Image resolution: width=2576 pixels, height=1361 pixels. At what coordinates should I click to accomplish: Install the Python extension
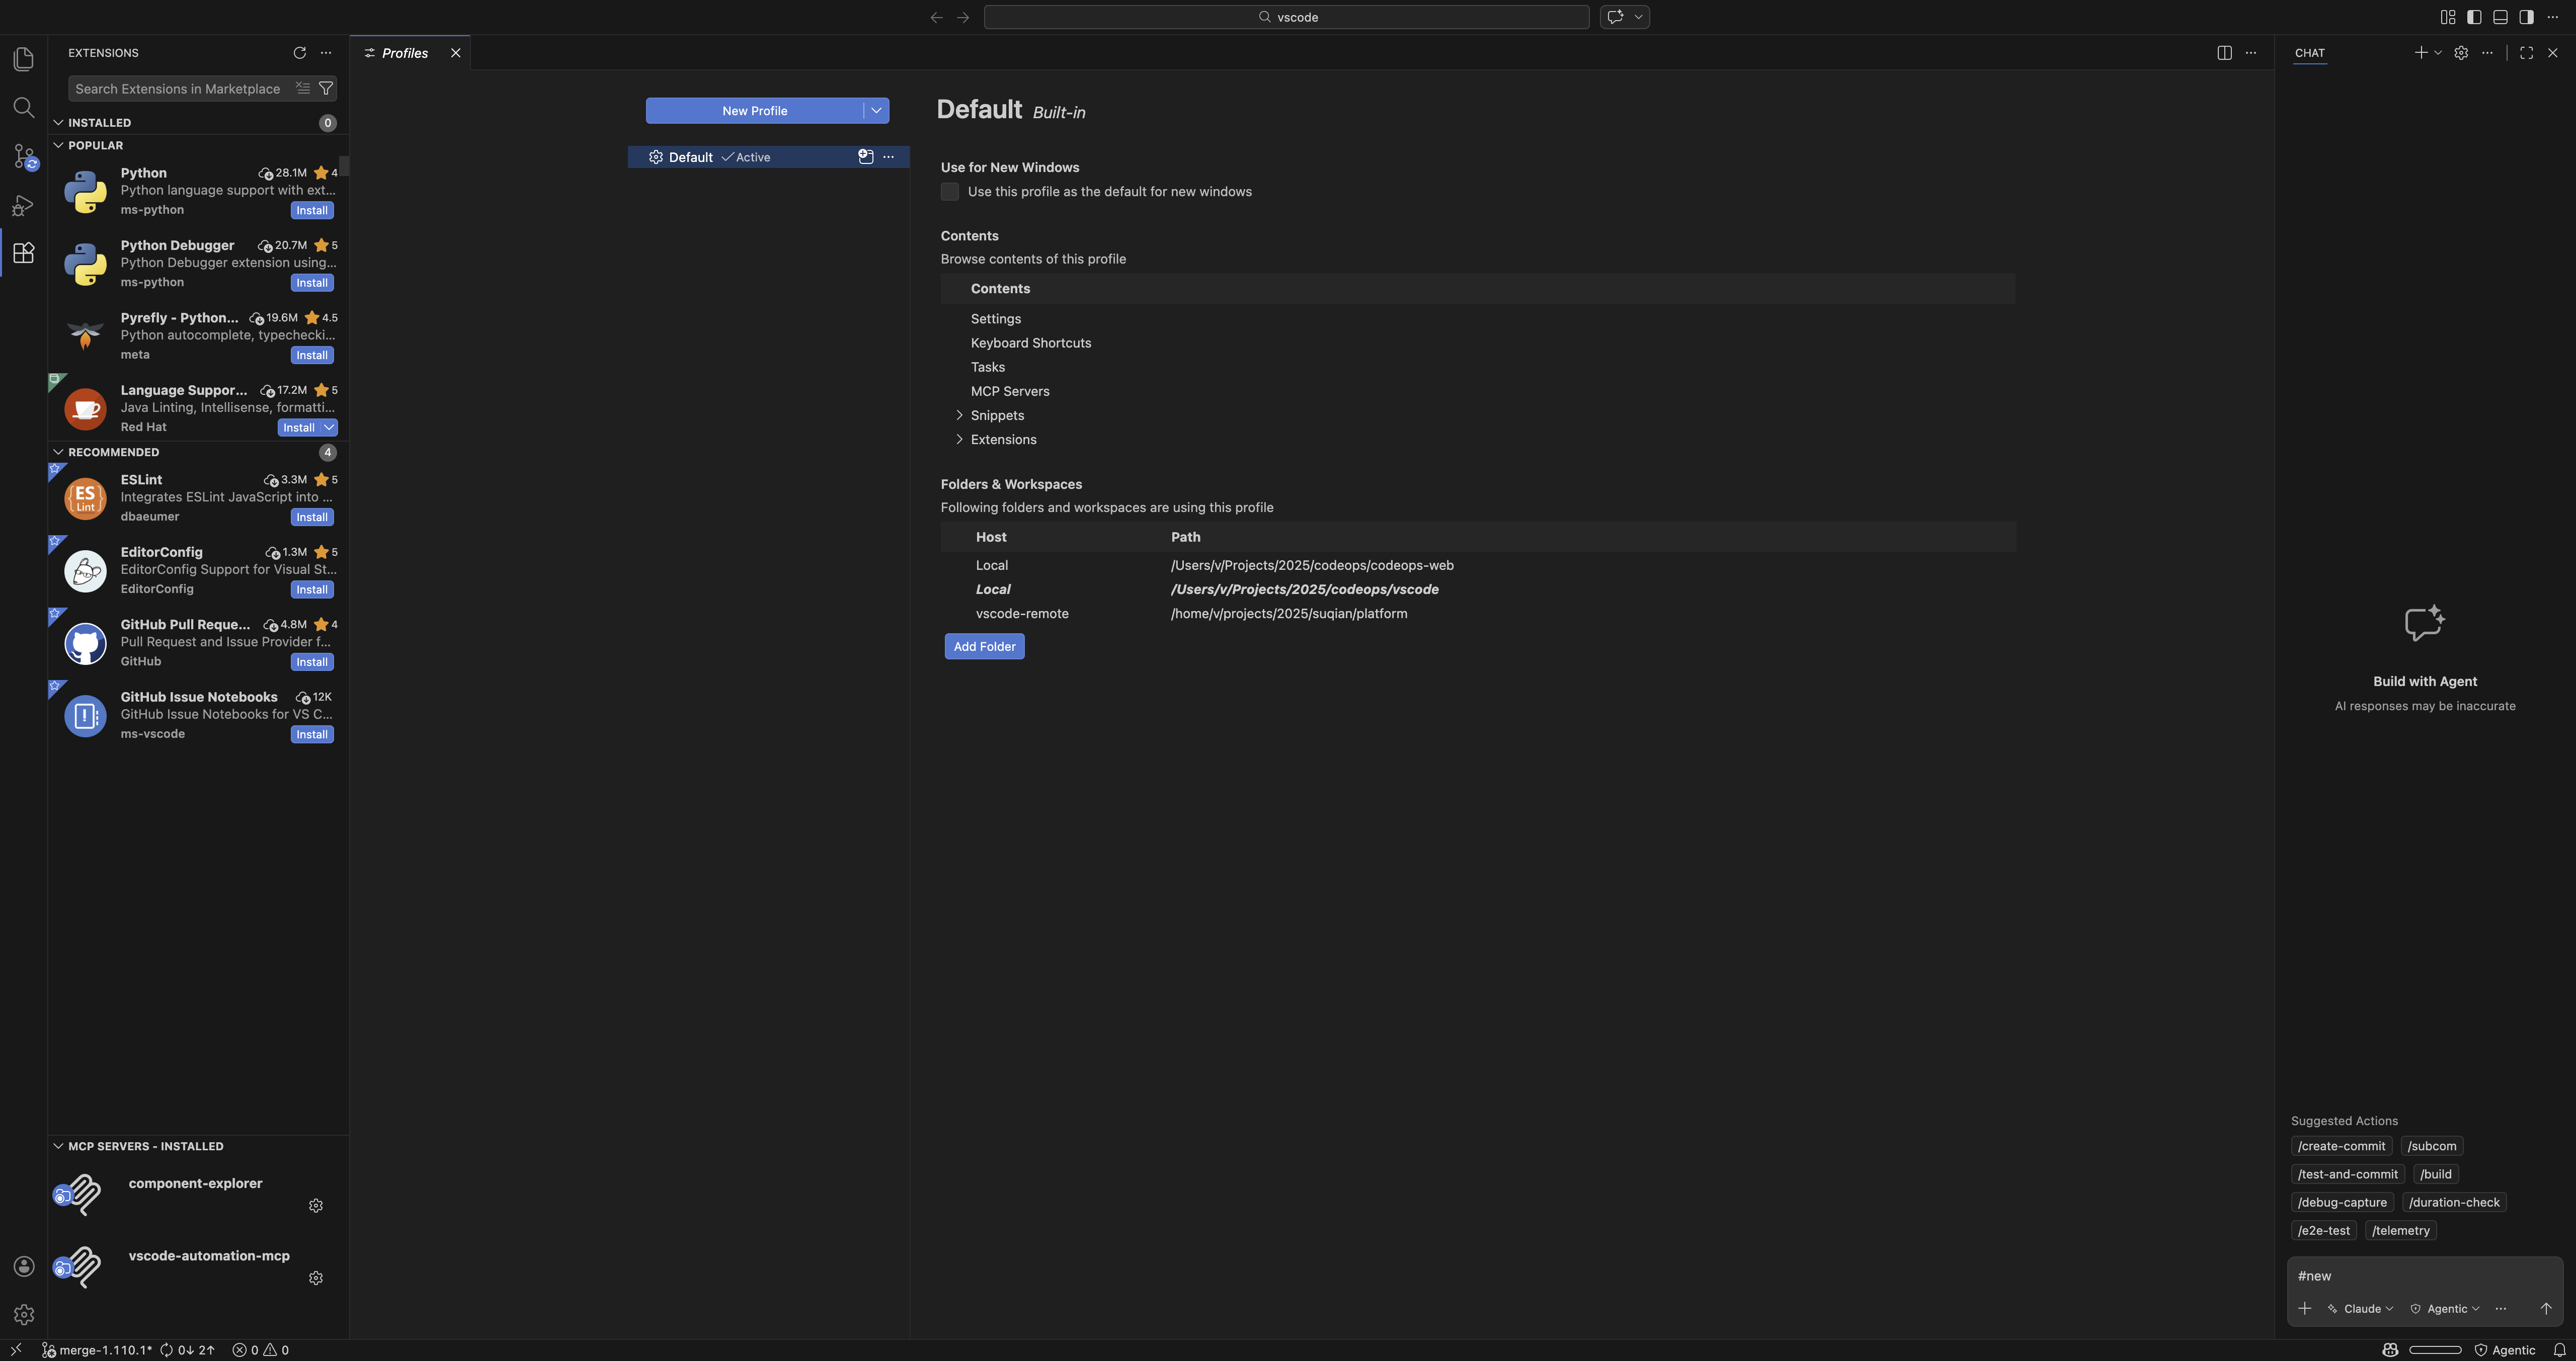coord(311,210)
